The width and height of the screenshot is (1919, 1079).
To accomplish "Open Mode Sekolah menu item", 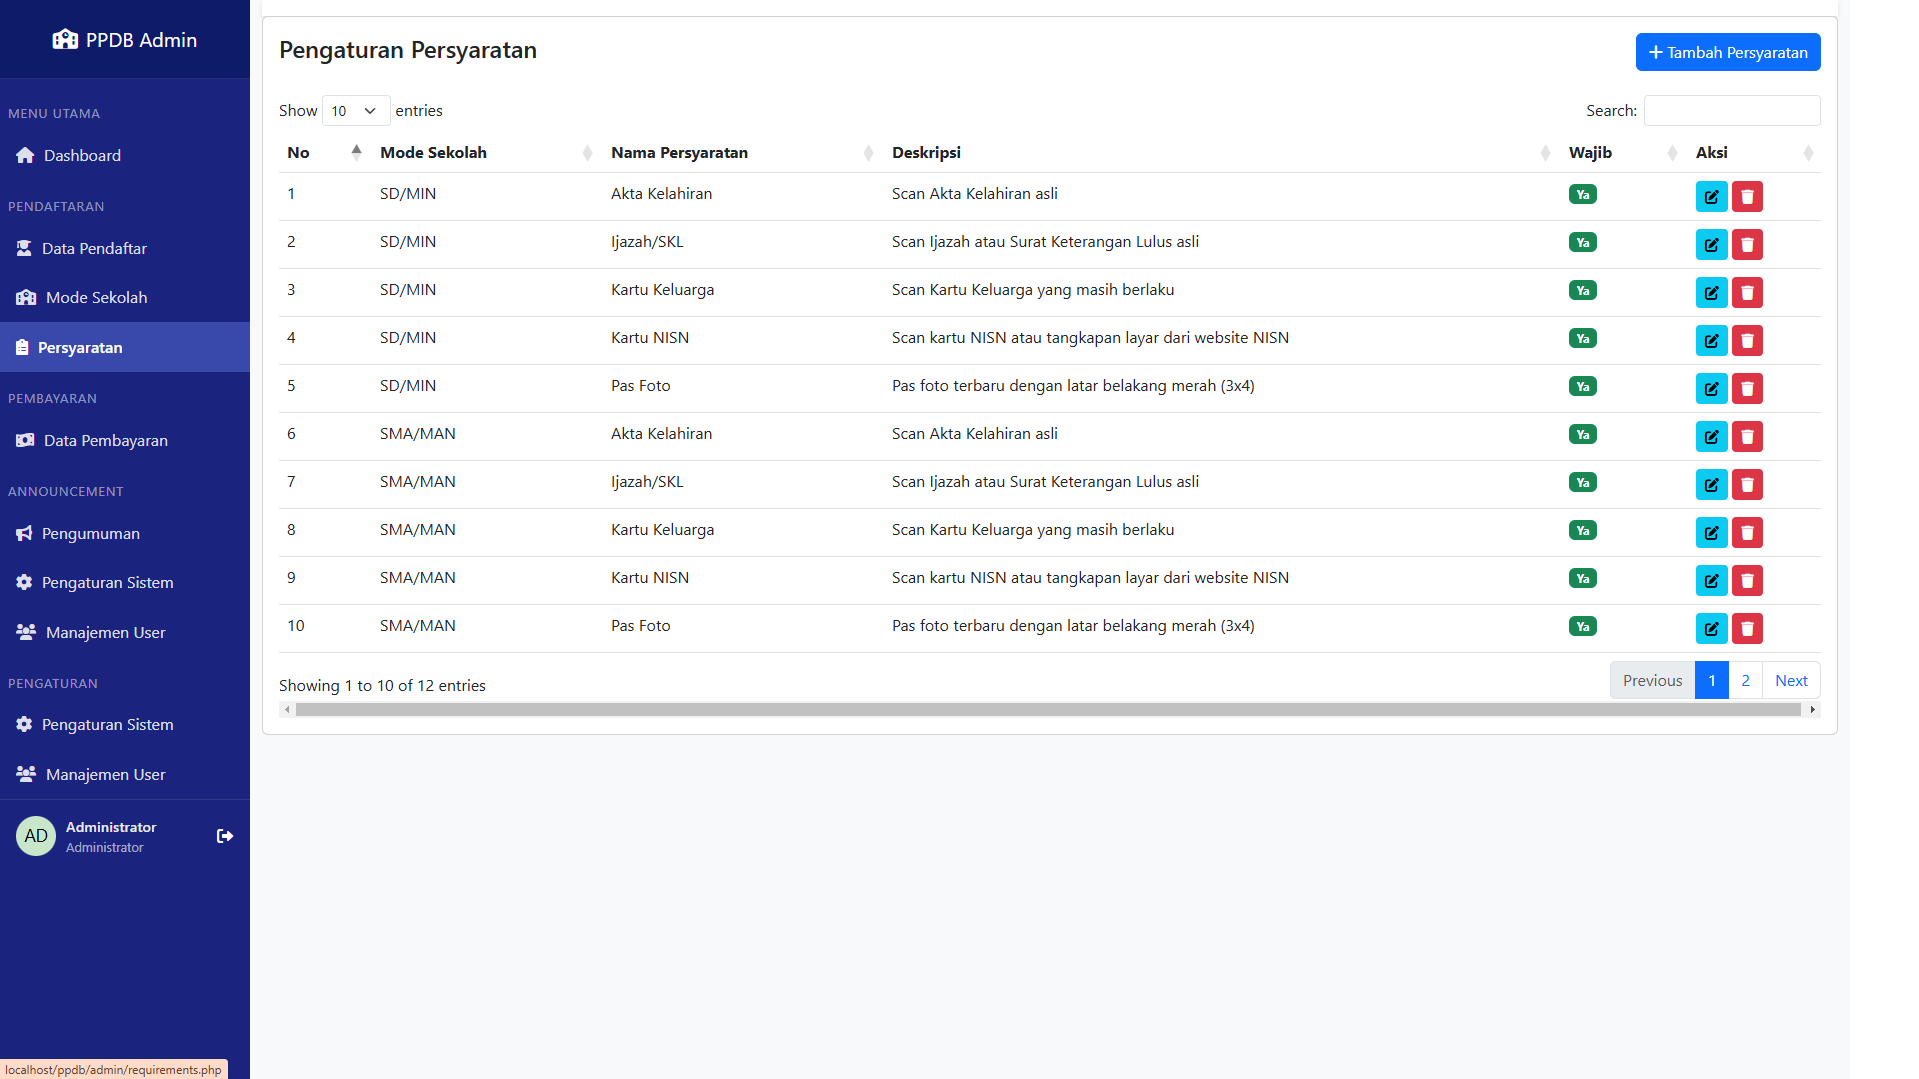I will (125, 298).
